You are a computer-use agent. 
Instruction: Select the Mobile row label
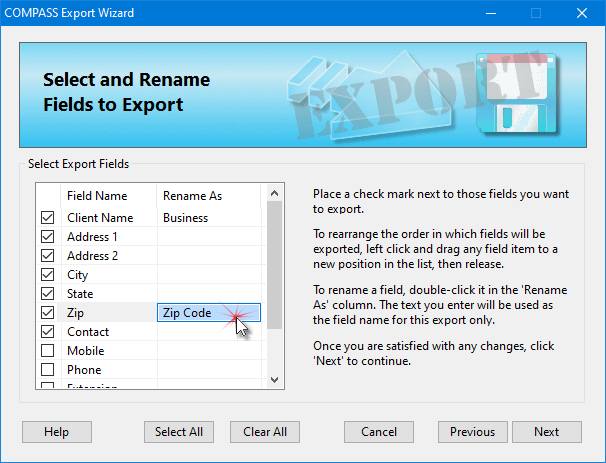(86, 351)
